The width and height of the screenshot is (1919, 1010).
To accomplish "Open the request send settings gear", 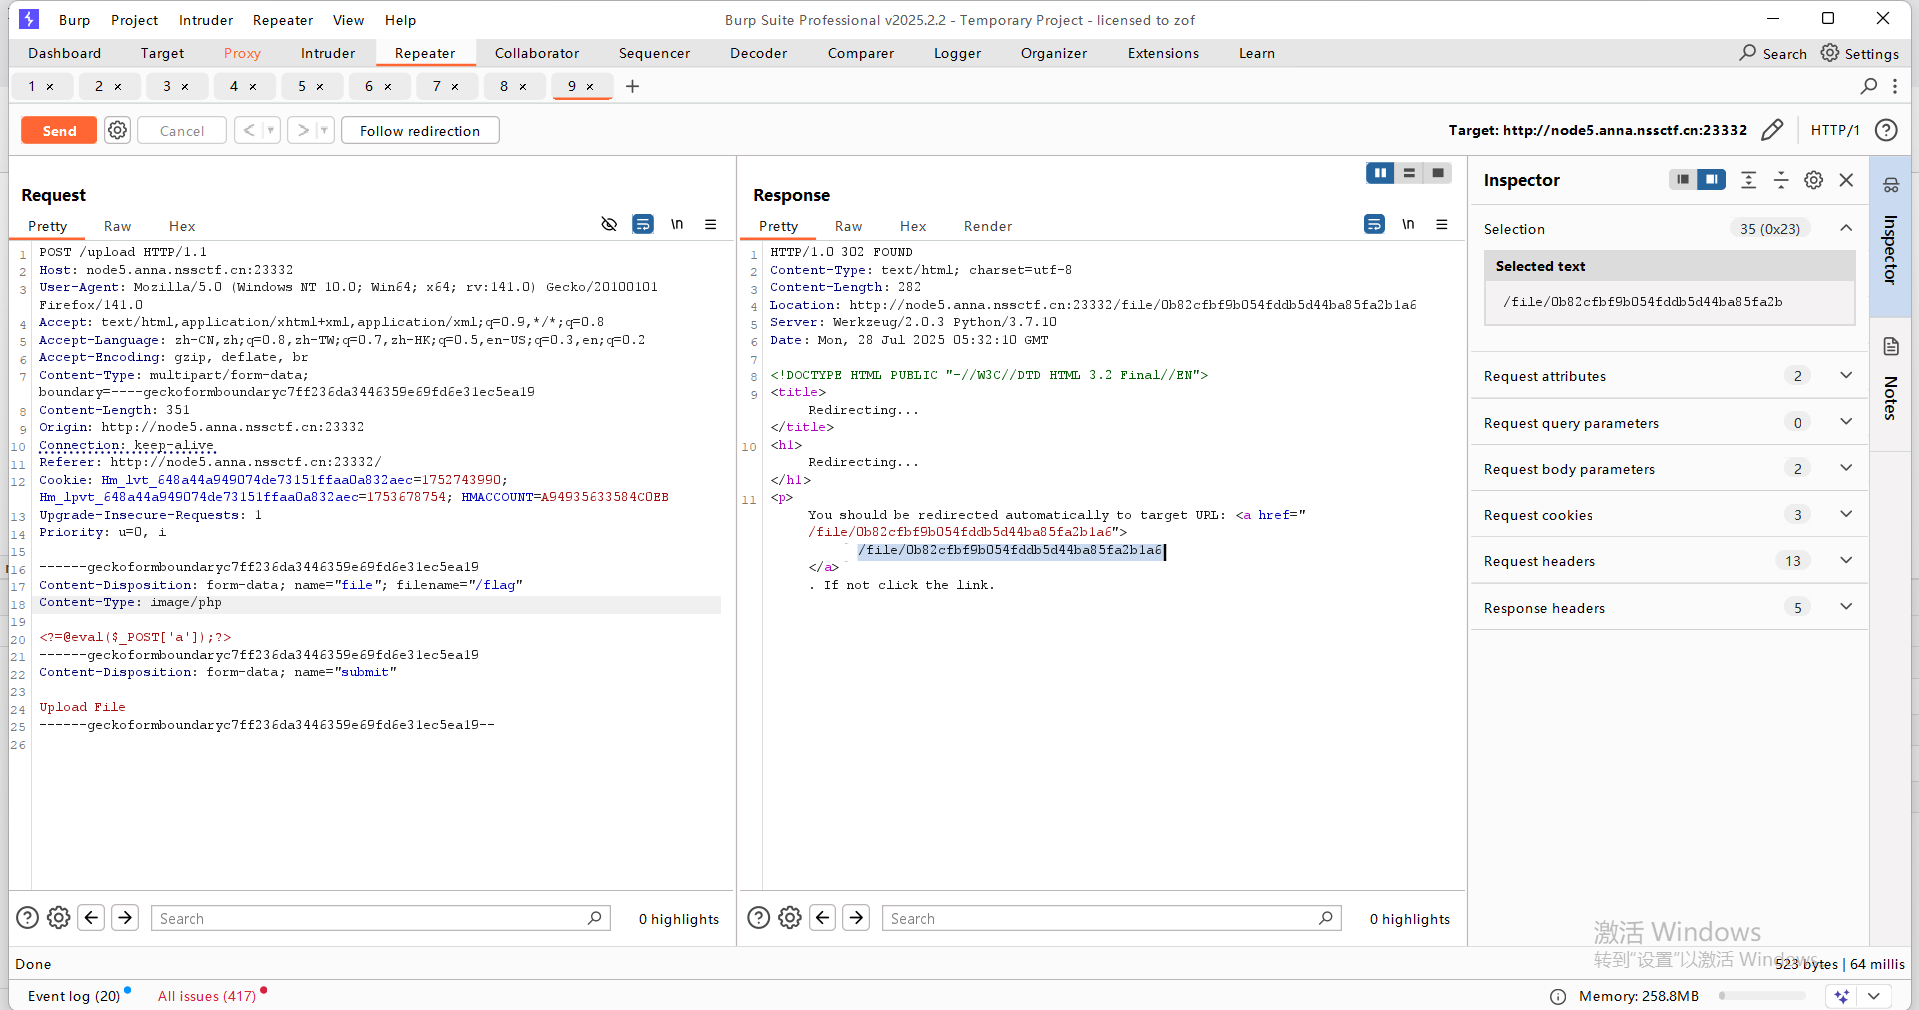I will 118,130.
